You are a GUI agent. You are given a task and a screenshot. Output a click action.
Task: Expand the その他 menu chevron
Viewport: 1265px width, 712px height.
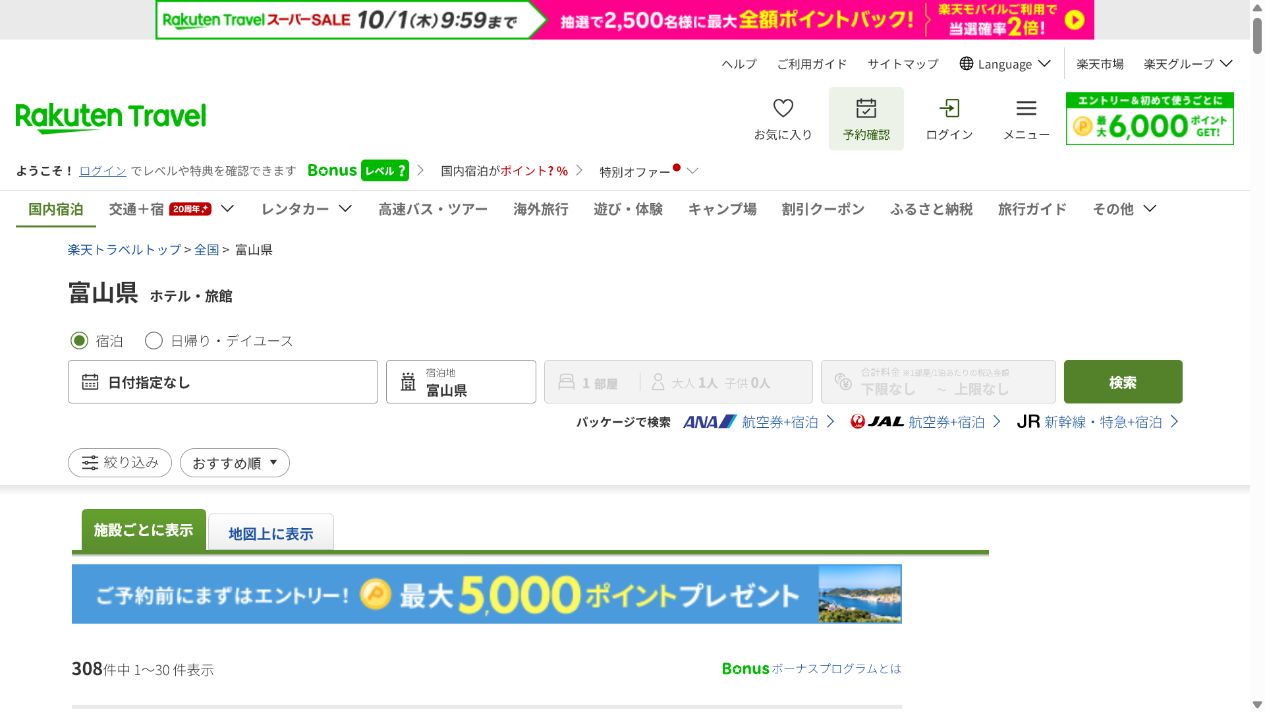coord(1150,209)
